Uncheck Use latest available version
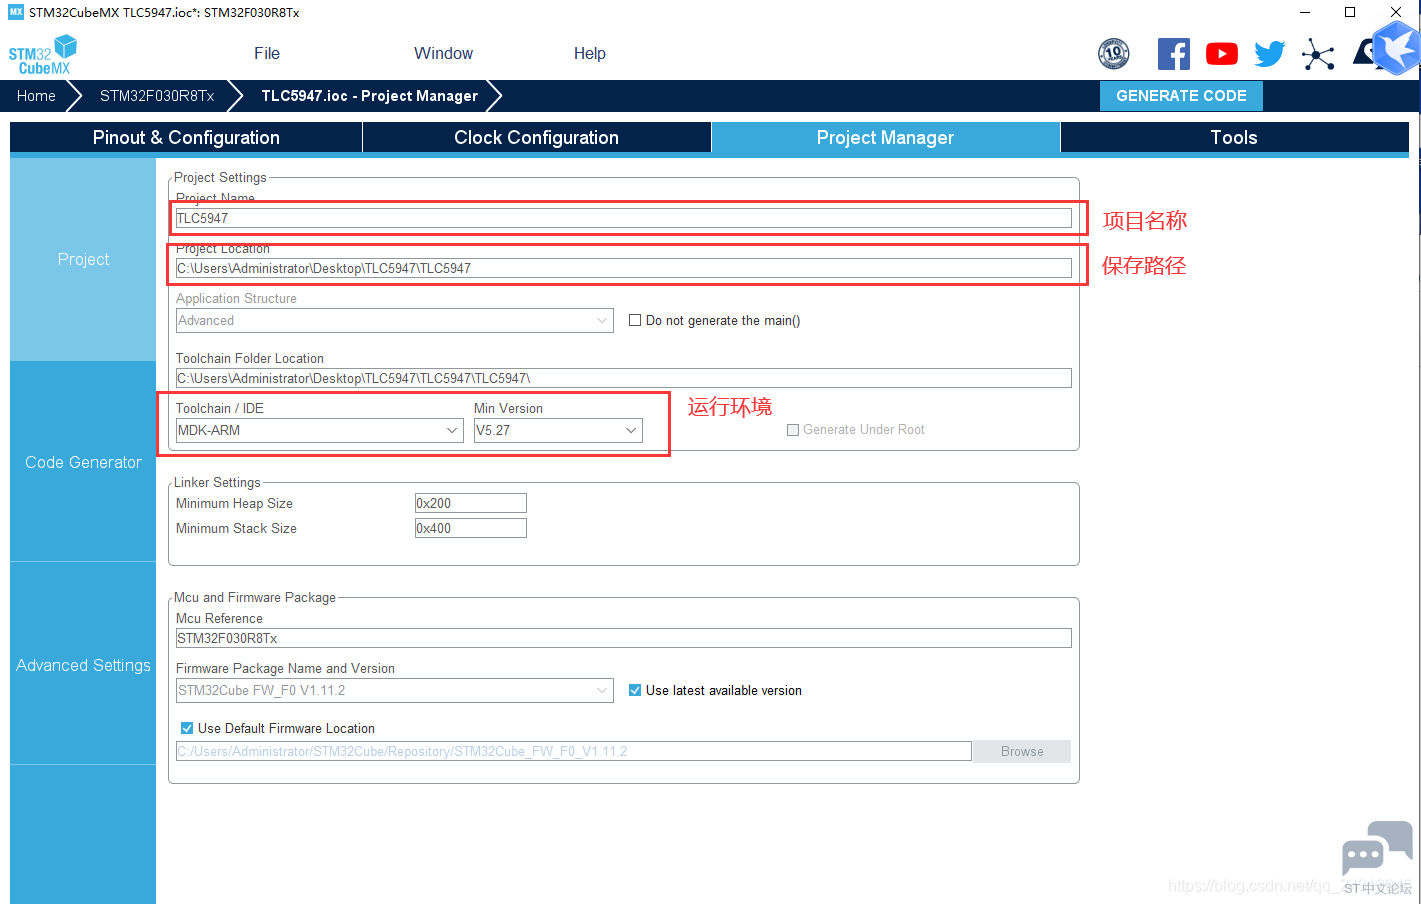This screenshot has width=1421, height=904. (x=635, y=690)
